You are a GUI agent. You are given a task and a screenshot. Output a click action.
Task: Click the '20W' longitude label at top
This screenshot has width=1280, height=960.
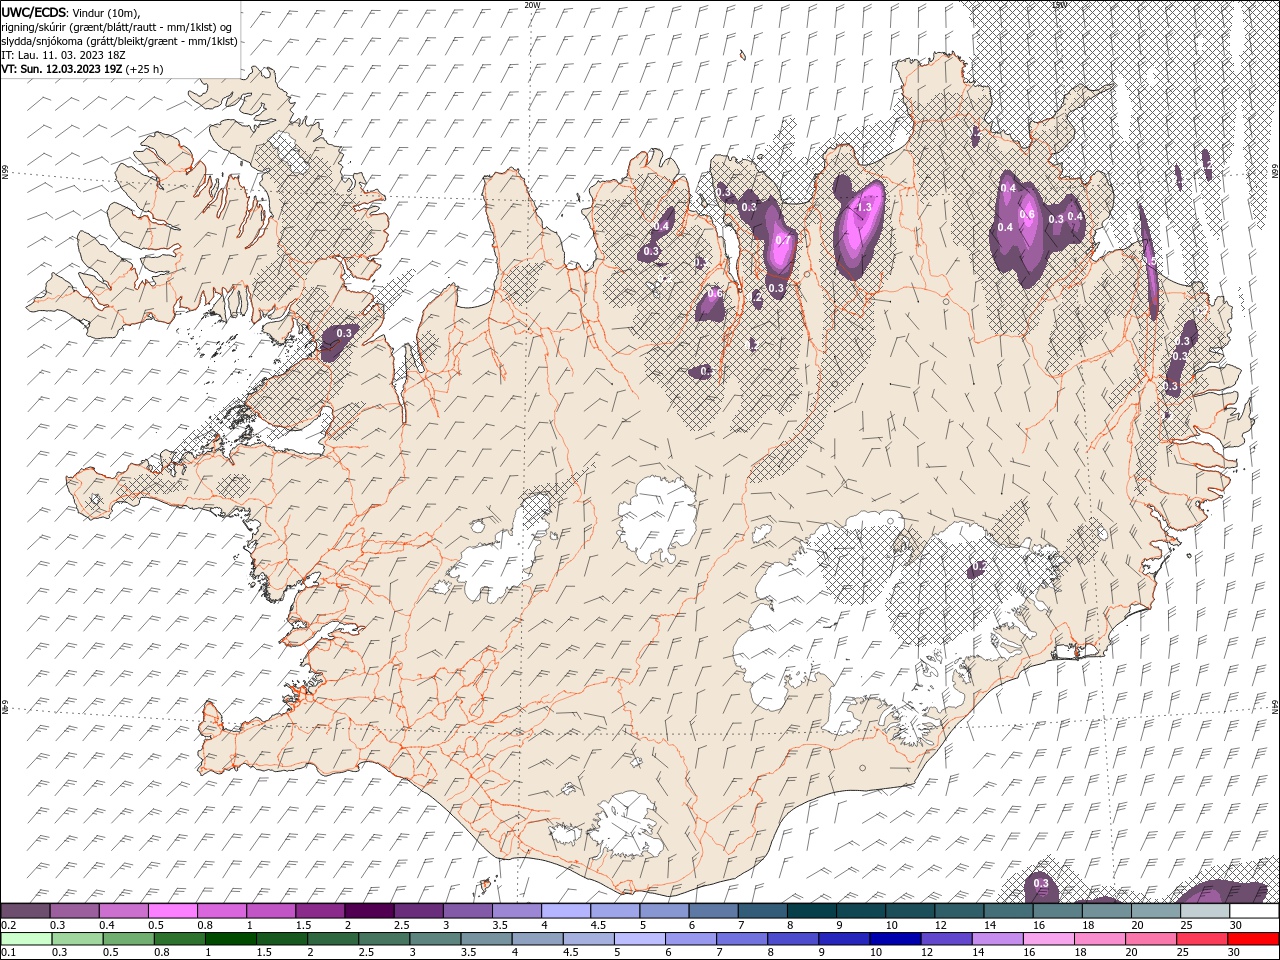click(x=532, y=5)
